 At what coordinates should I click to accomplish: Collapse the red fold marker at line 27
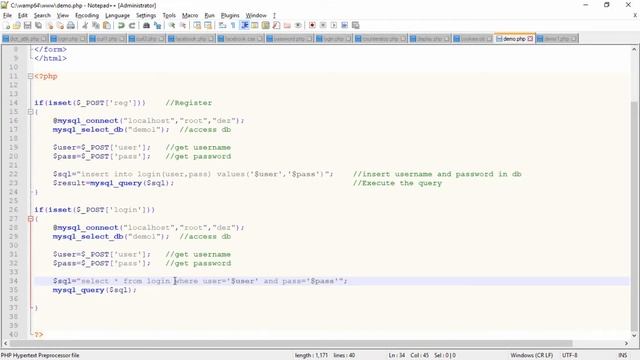click(30, 219)
